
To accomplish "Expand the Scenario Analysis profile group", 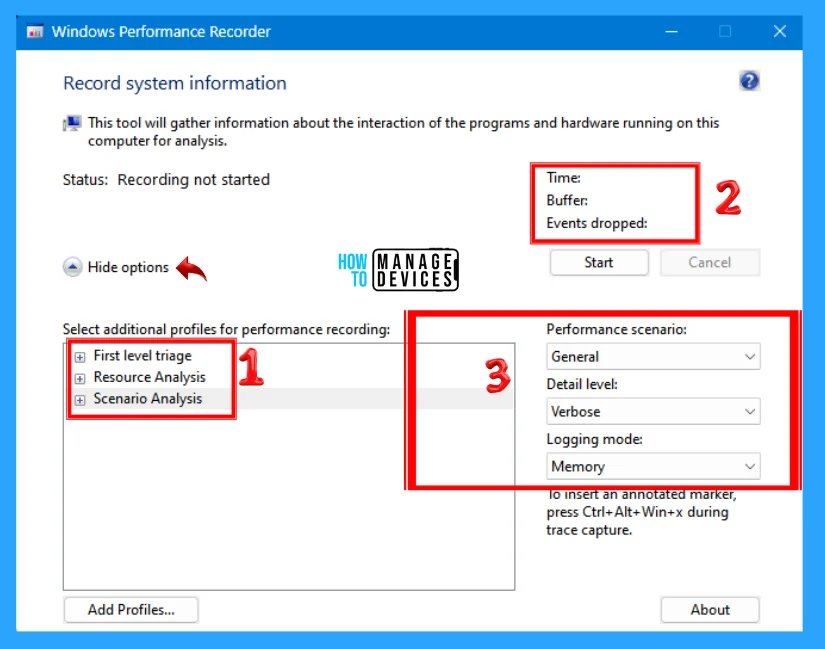I will pyautogui.click(x=79, y=400).
